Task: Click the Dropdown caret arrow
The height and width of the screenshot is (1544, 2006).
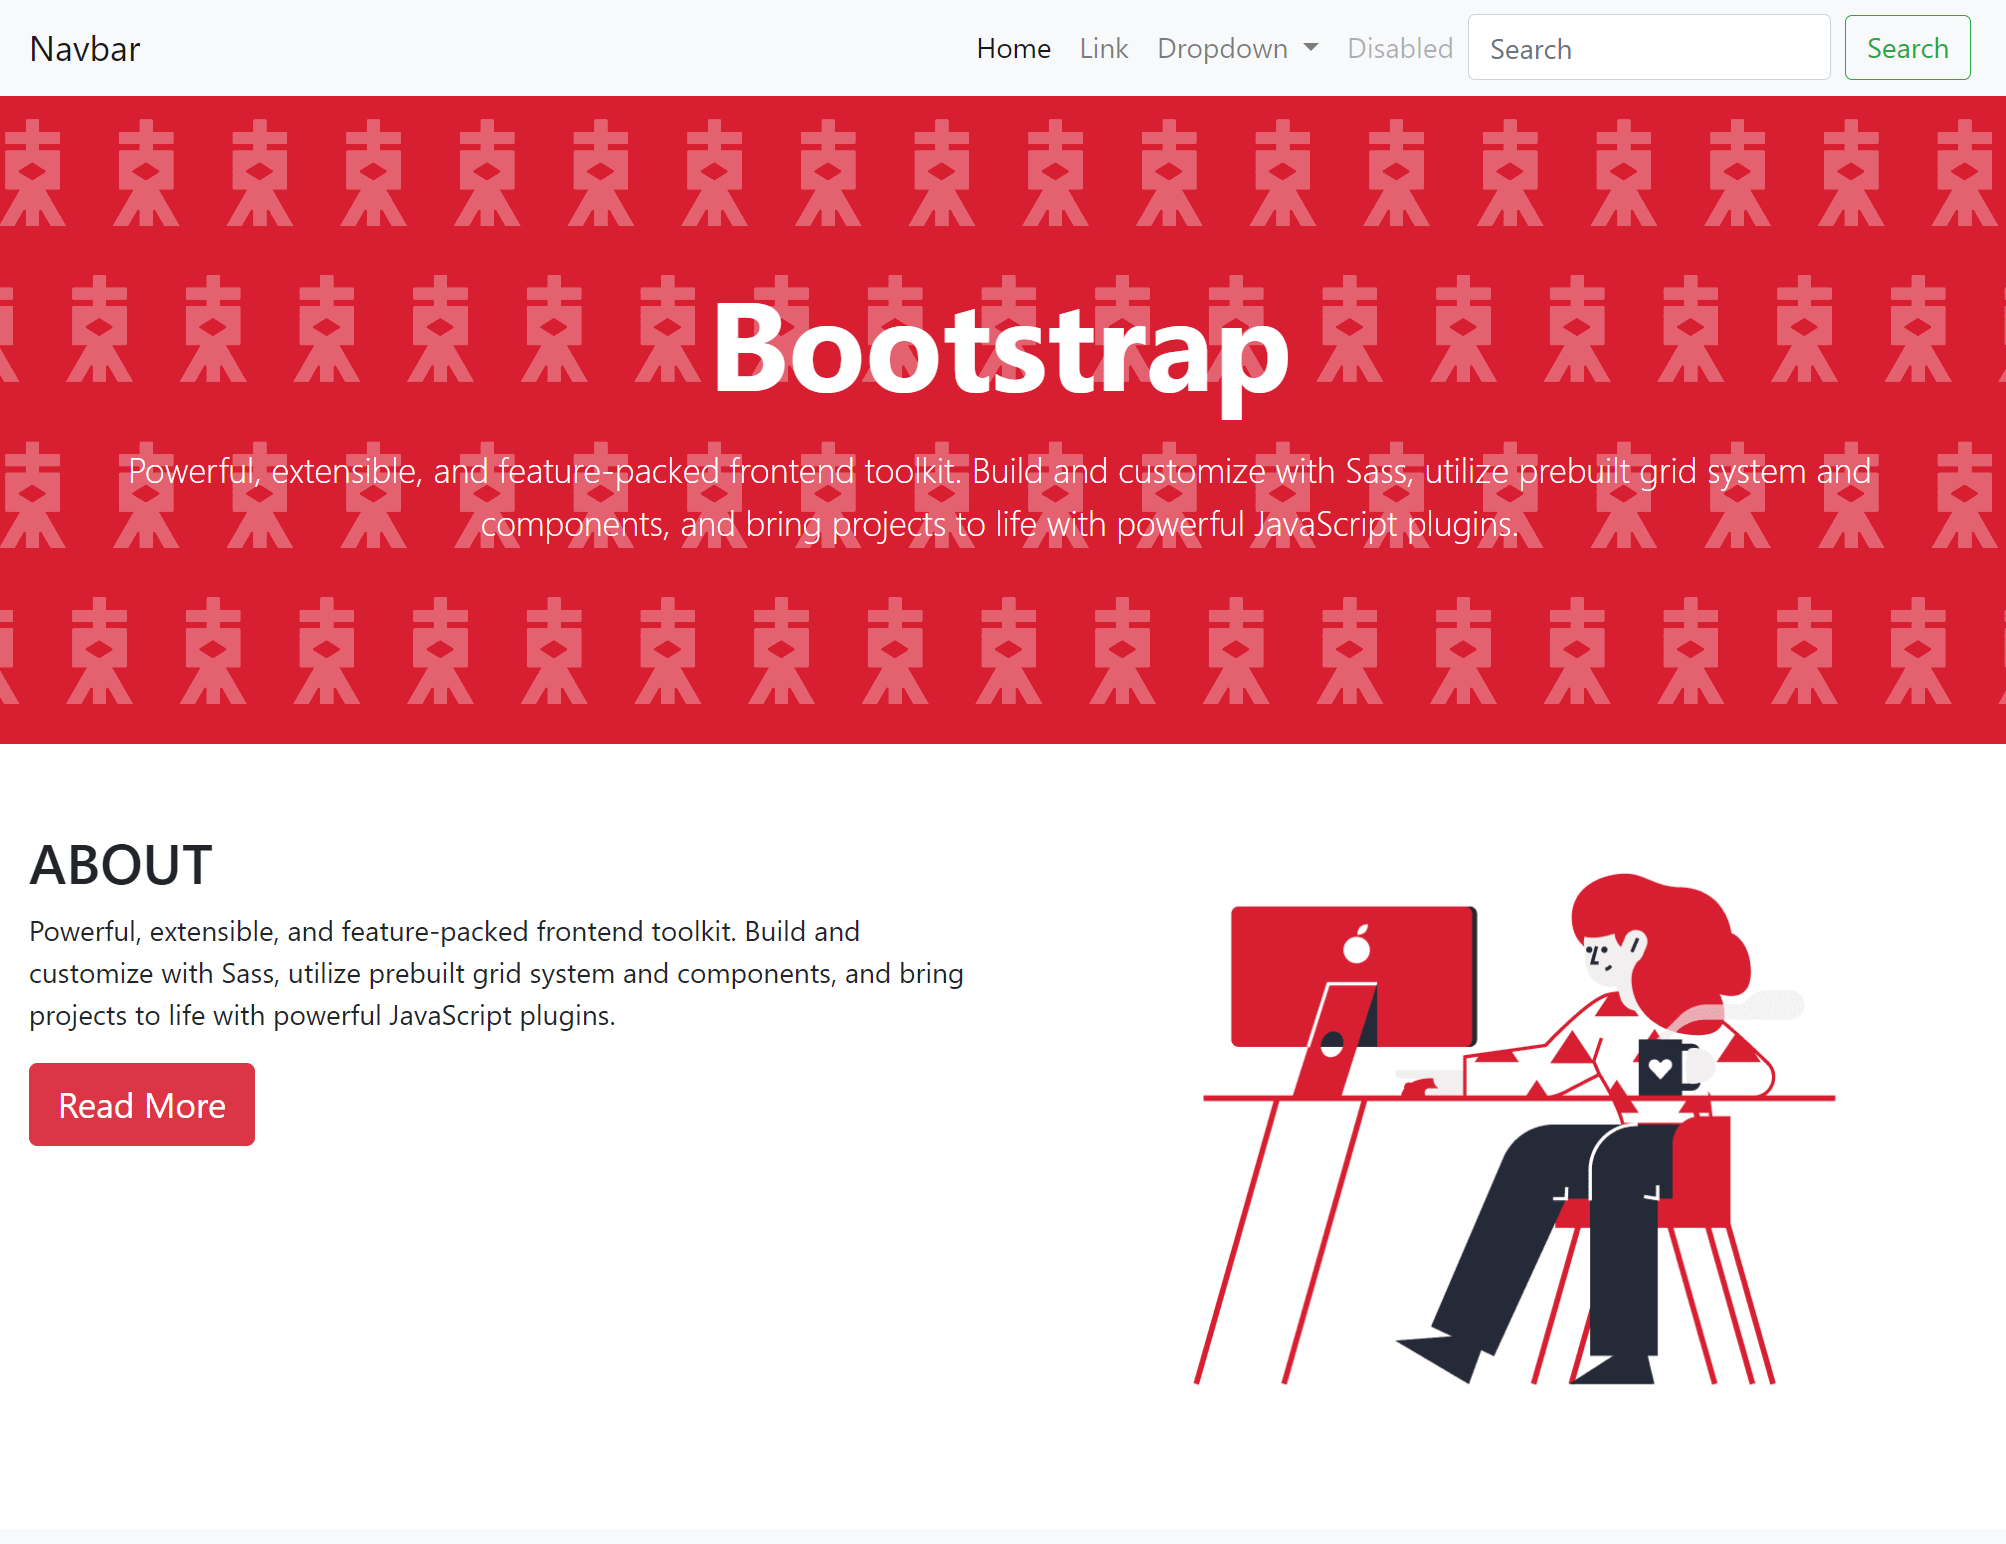Action: (1311, 48)
